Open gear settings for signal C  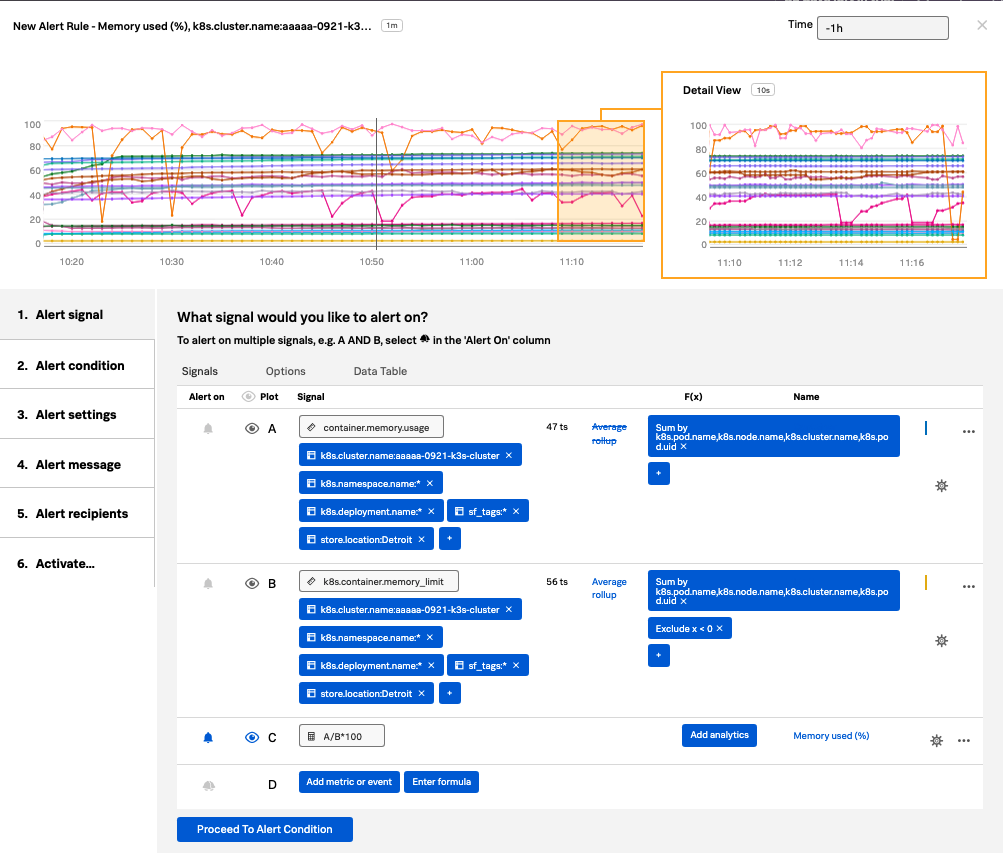click(936, 741)
